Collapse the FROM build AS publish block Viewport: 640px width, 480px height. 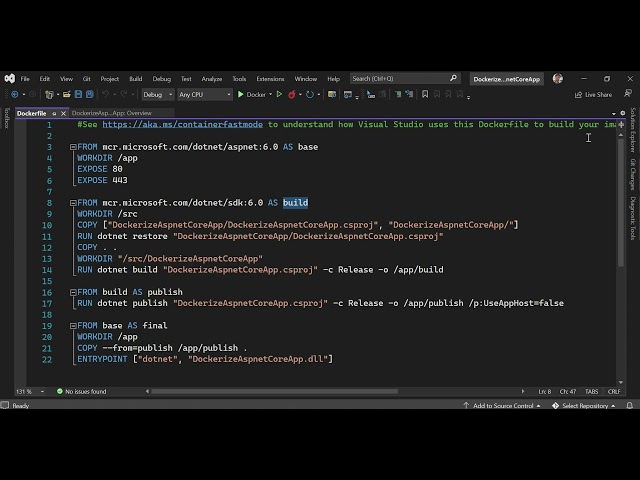[x=73, y=292]
